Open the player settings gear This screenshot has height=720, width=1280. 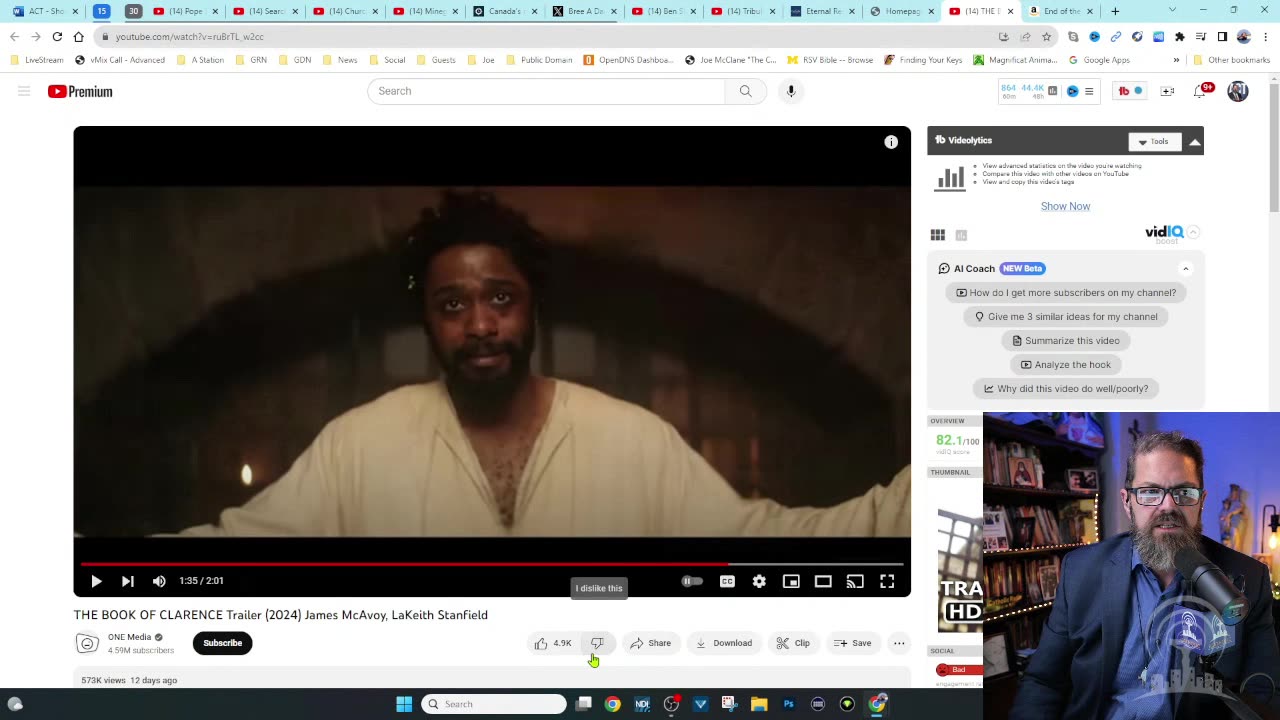tap(759, 581)
